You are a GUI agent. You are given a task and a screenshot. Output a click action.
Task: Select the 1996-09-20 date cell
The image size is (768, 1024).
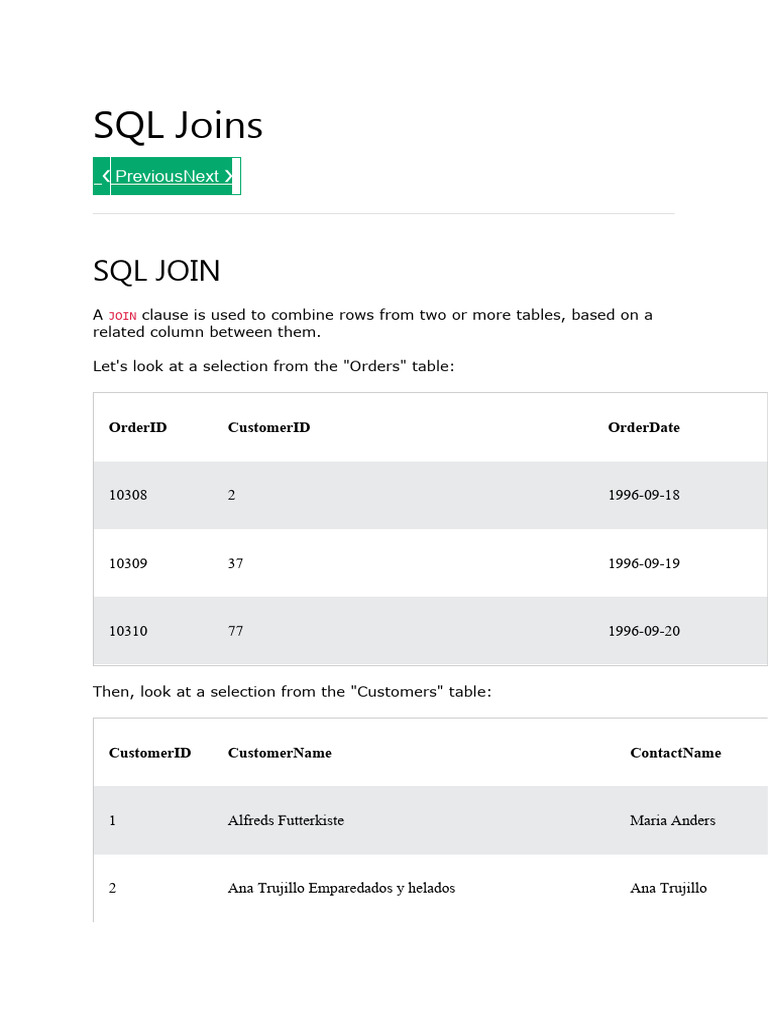(x=643, y=631)
